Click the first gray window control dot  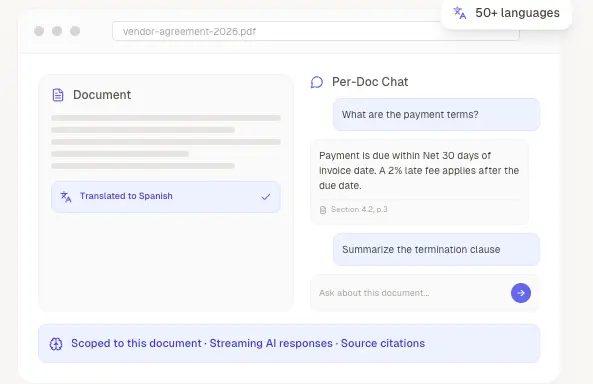tap(39, 31)
